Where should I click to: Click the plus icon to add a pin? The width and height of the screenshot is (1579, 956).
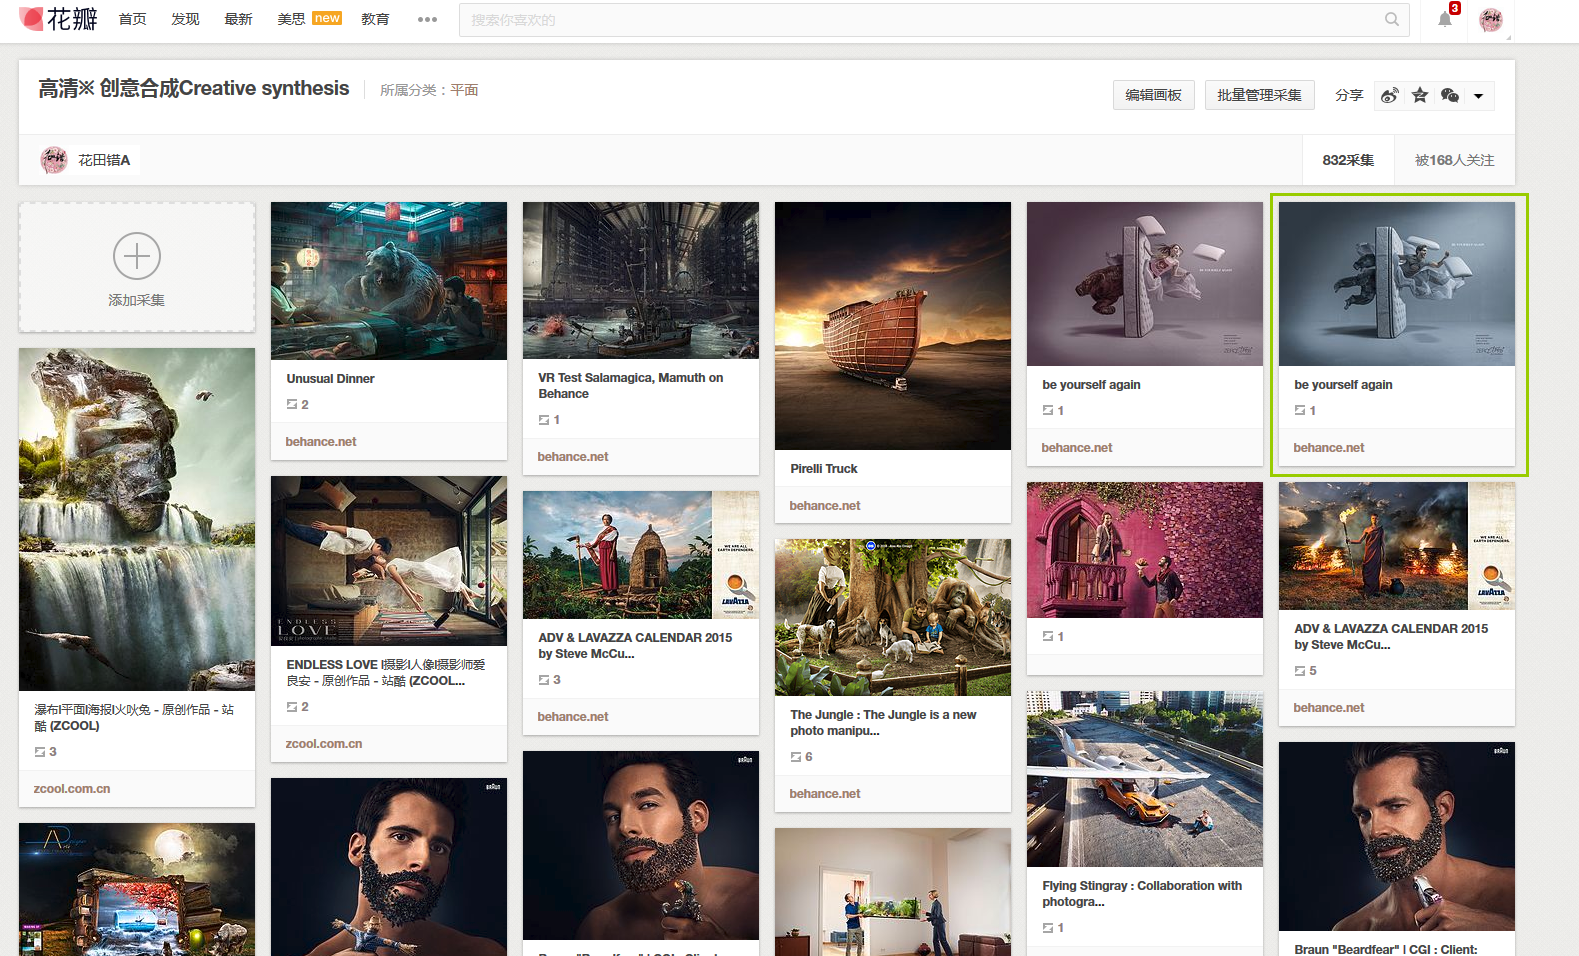click(x=137, y=256)
